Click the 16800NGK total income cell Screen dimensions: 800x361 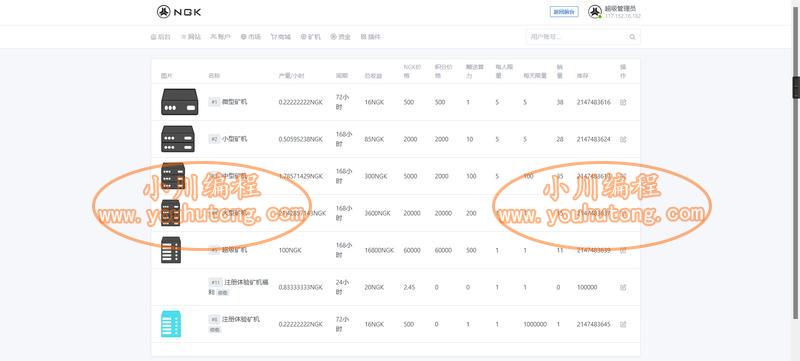pos(379,250)
